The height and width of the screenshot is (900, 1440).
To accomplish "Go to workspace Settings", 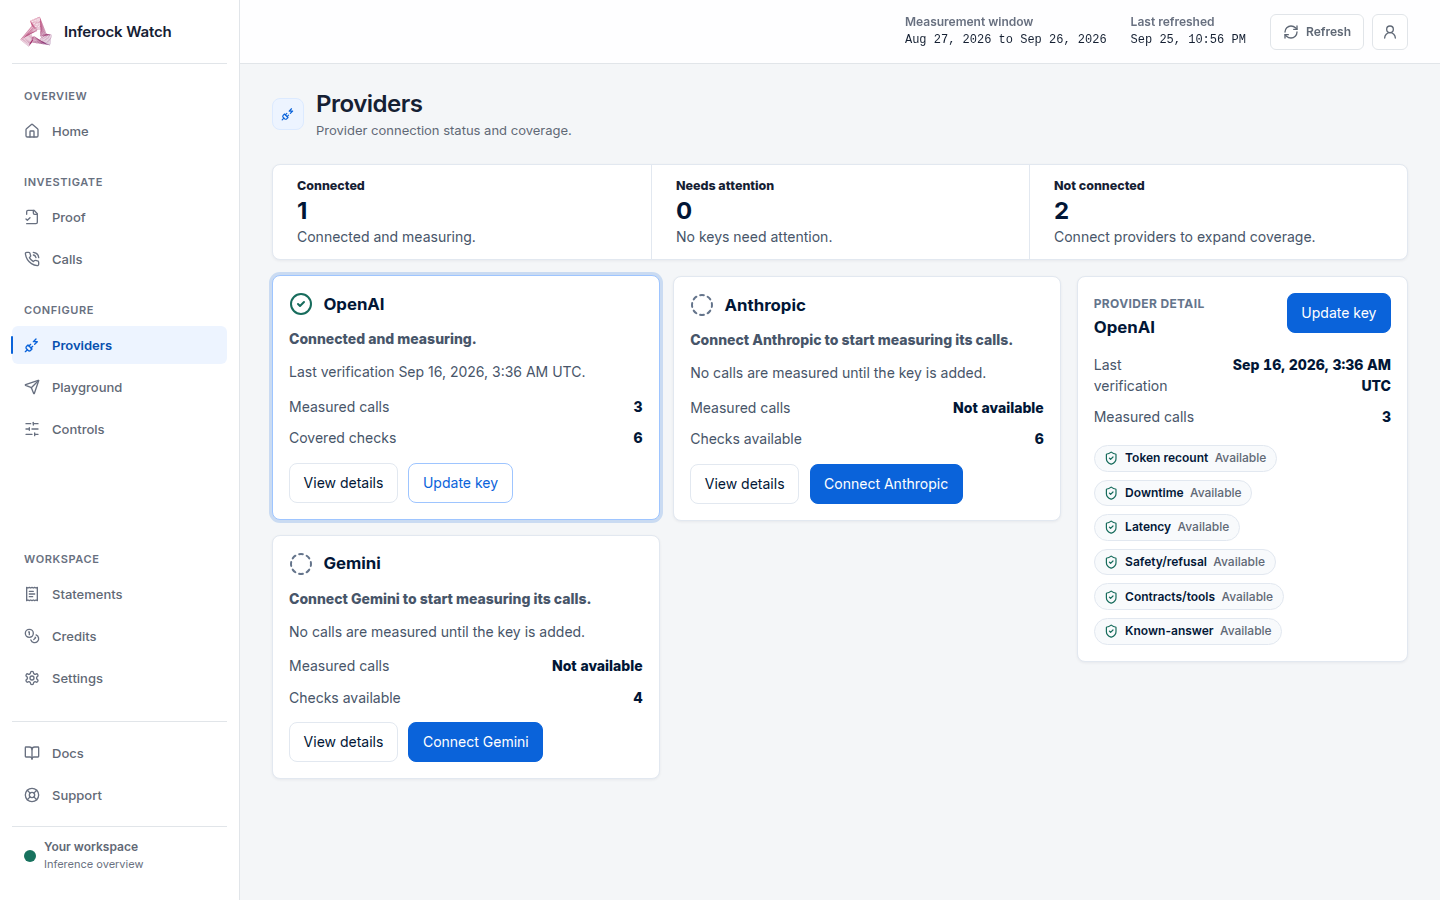I will click(119, 678).
